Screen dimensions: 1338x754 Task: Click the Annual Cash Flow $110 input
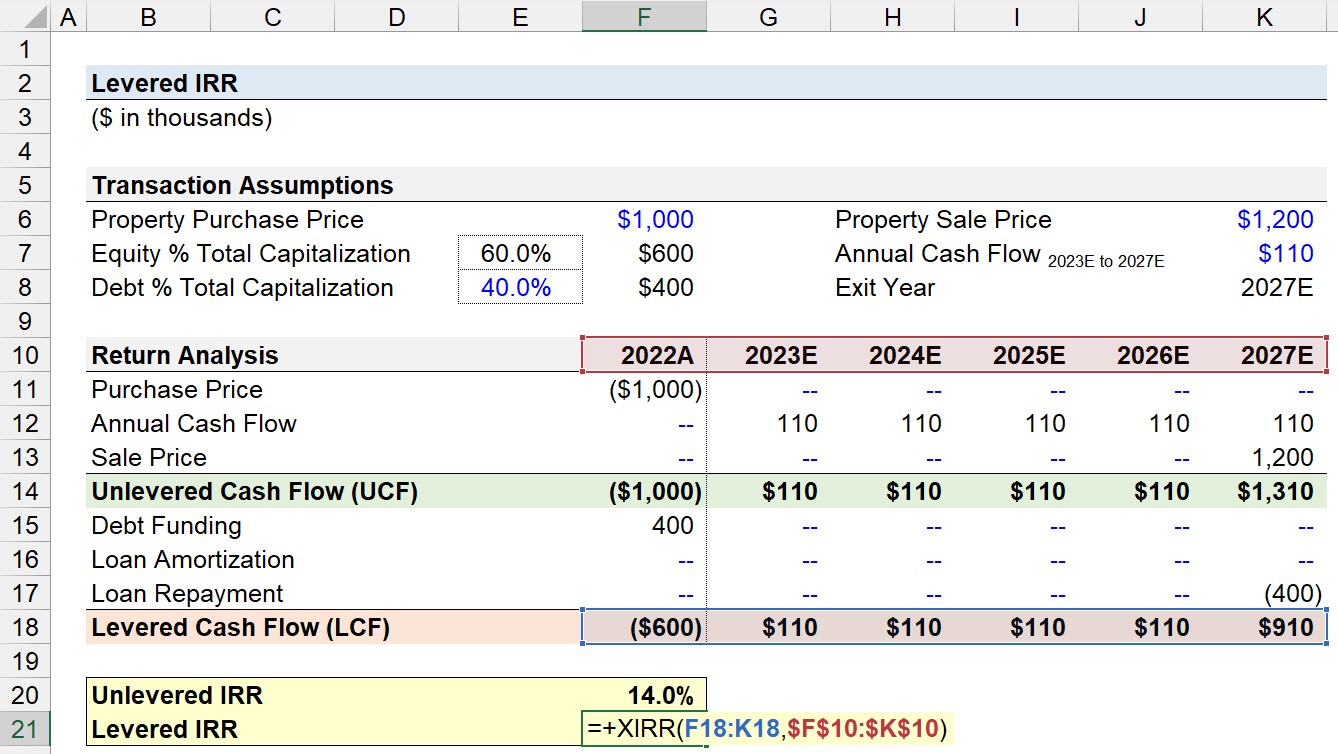pos(1286,254)
